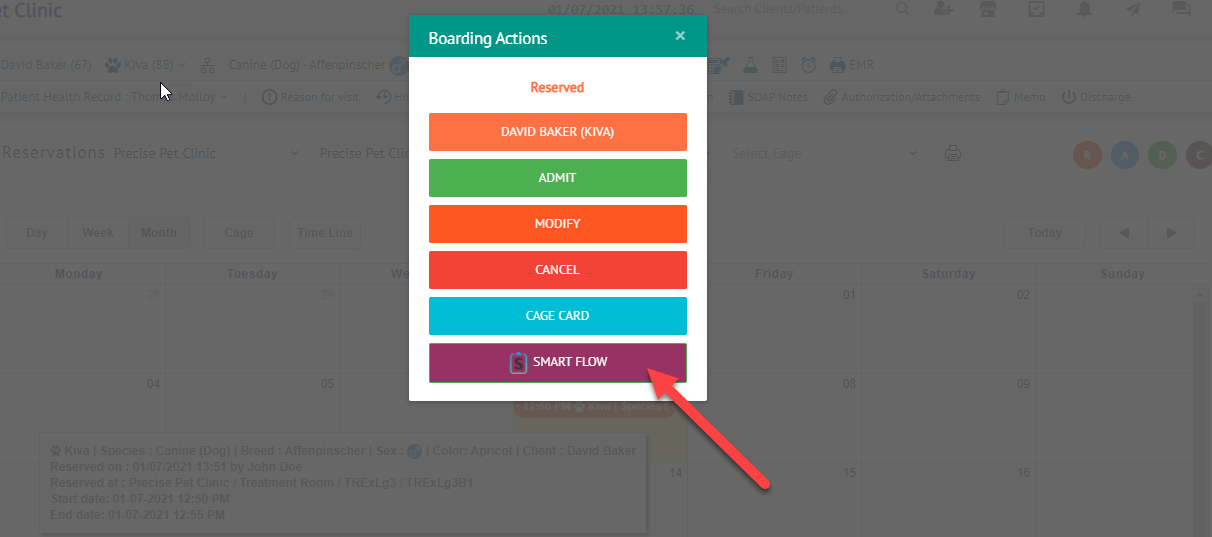Open David Baker (Kiva) client entry

pyautogui.click(x=558, y=132)
